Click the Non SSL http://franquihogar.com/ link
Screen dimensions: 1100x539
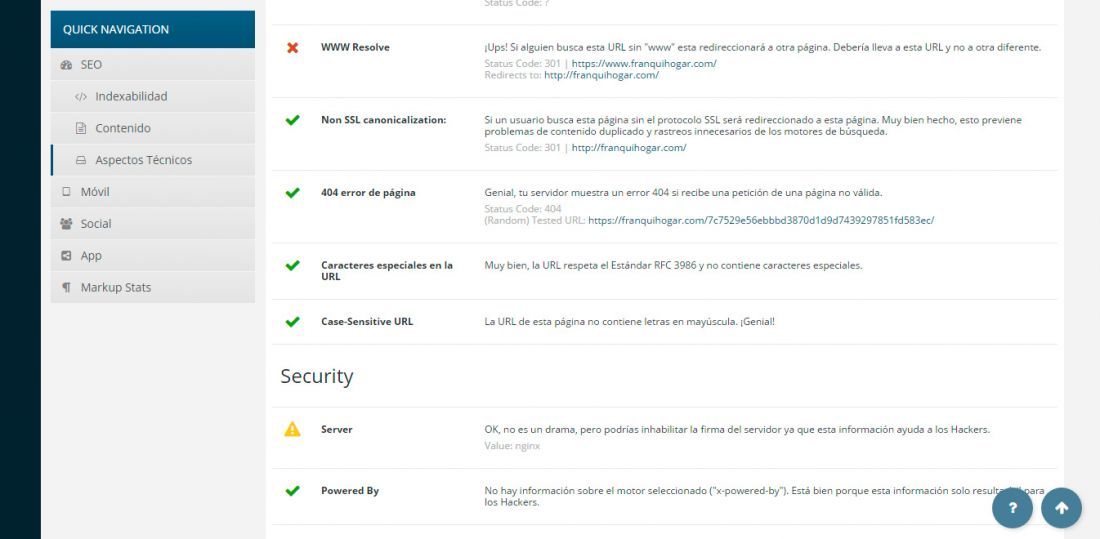click(629, 147)
